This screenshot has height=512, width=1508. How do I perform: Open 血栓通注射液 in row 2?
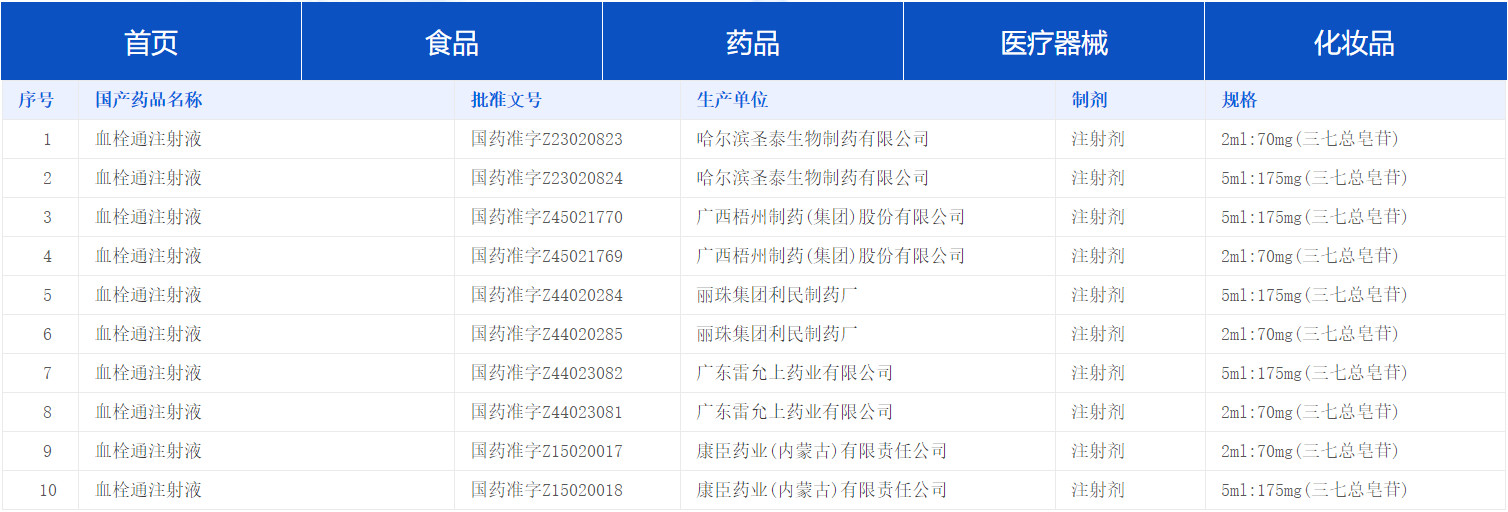[x=149, y=178]
